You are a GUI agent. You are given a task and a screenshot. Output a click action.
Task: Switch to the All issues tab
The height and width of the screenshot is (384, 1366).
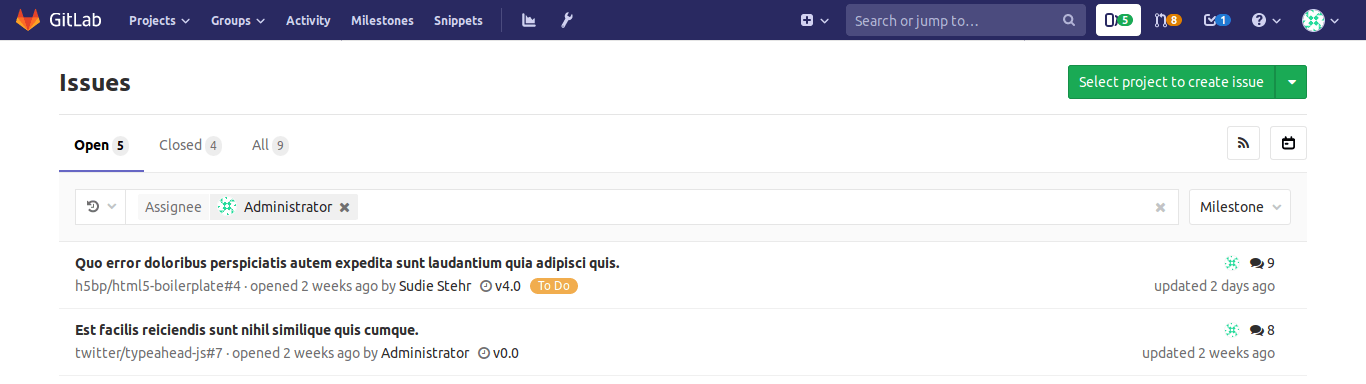pyautogui.click(x=270, y=145)
